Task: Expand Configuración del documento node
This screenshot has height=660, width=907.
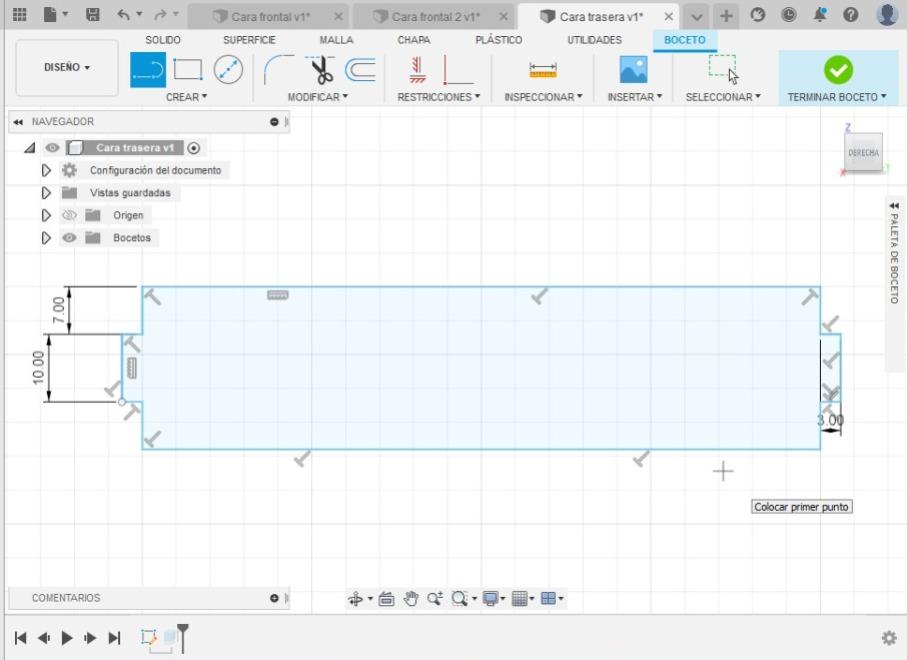Action: click(46, 170)
